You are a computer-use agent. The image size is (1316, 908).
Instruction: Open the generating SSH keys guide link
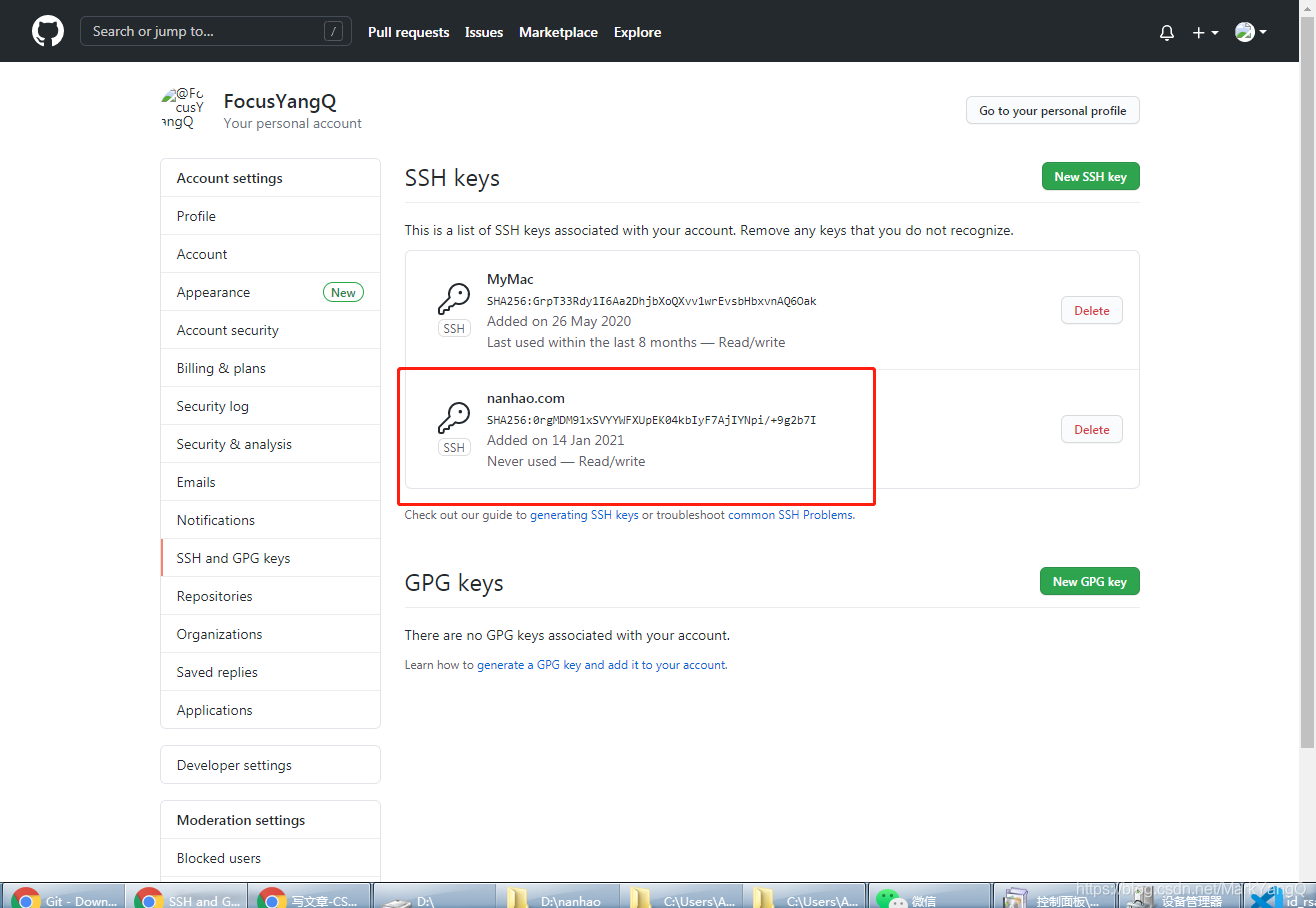[x=584, y=515]
